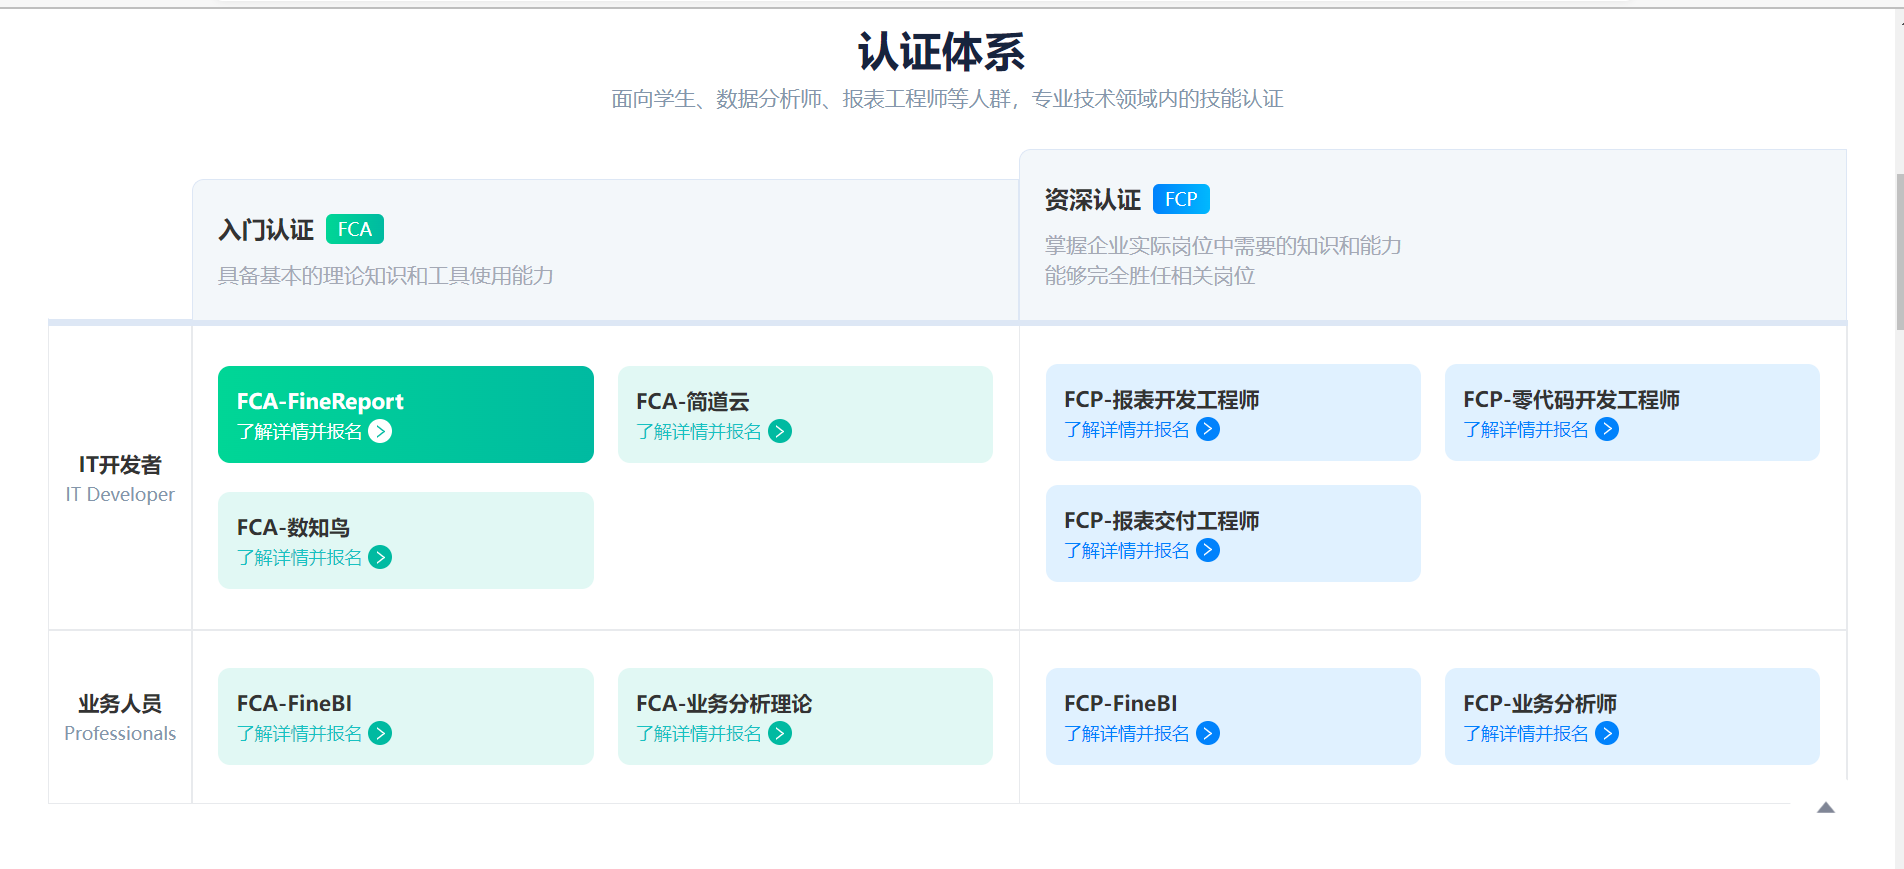Open 了解详情并报名 link under FCP-零代码开发工程师
This screenshot has width=1904, height=869.
coord(1526,429)
